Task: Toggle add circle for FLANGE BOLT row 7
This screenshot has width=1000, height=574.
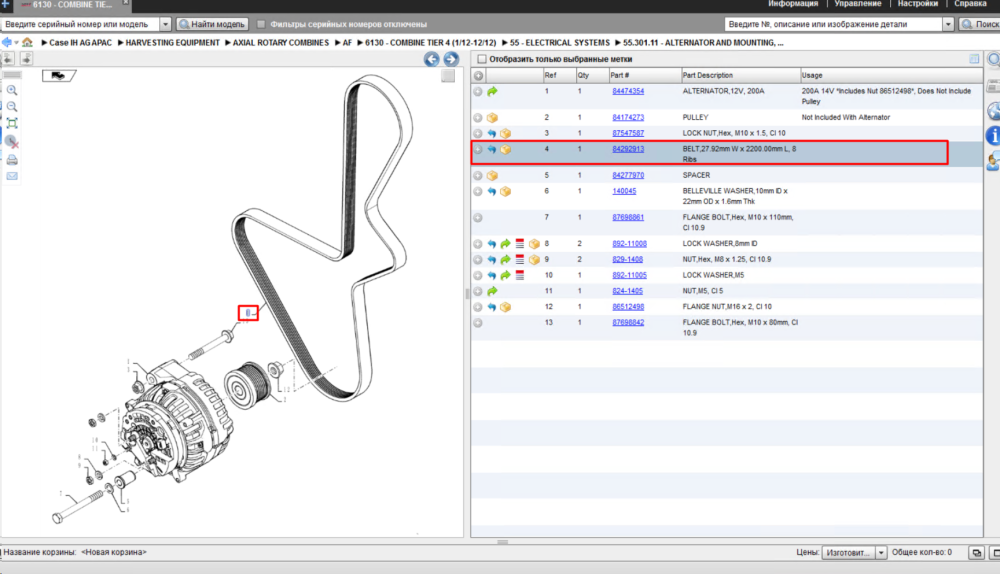Action: pos(478,217)
